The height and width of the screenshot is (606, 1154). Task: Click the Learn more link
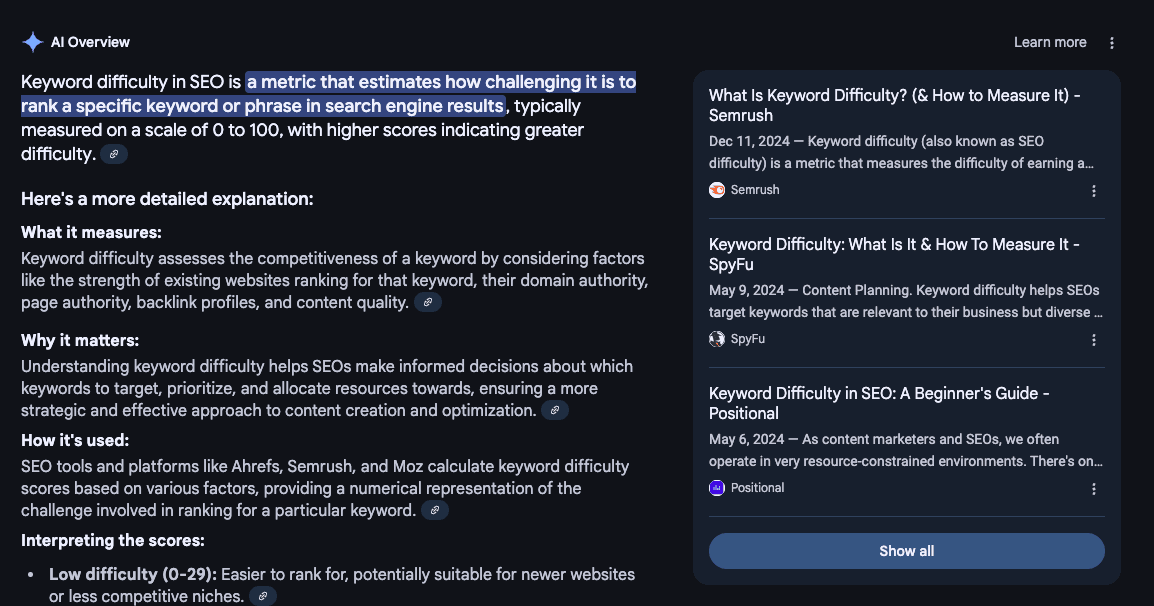(x=1050, y=42)
